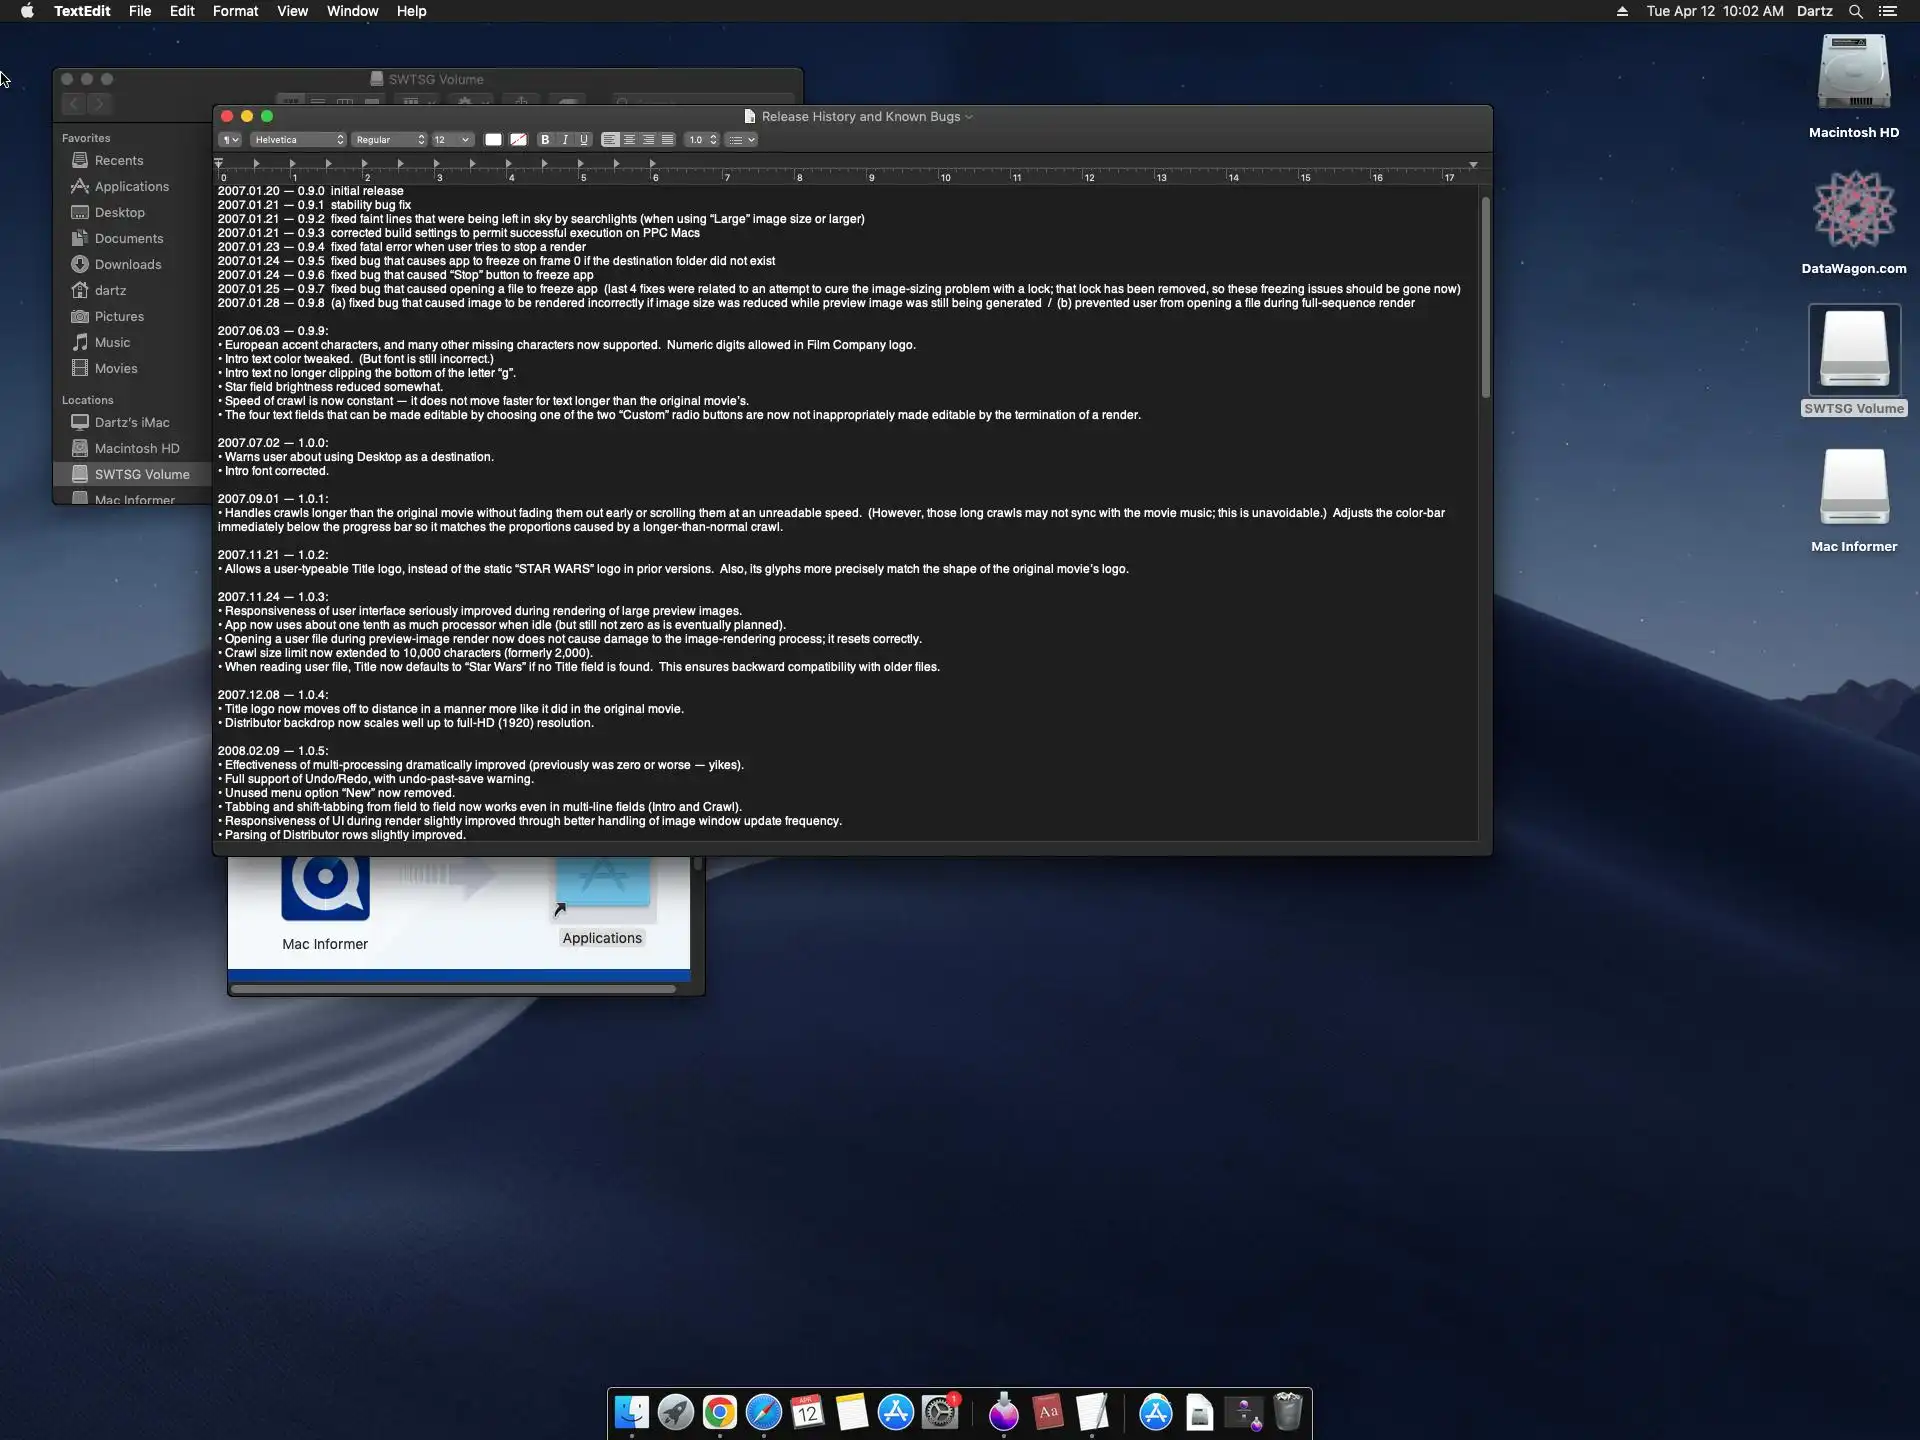Select SWTSG Volume in Finder sidebar
The width and height of the screenshot is (1920, 1440).
(141, 474)
